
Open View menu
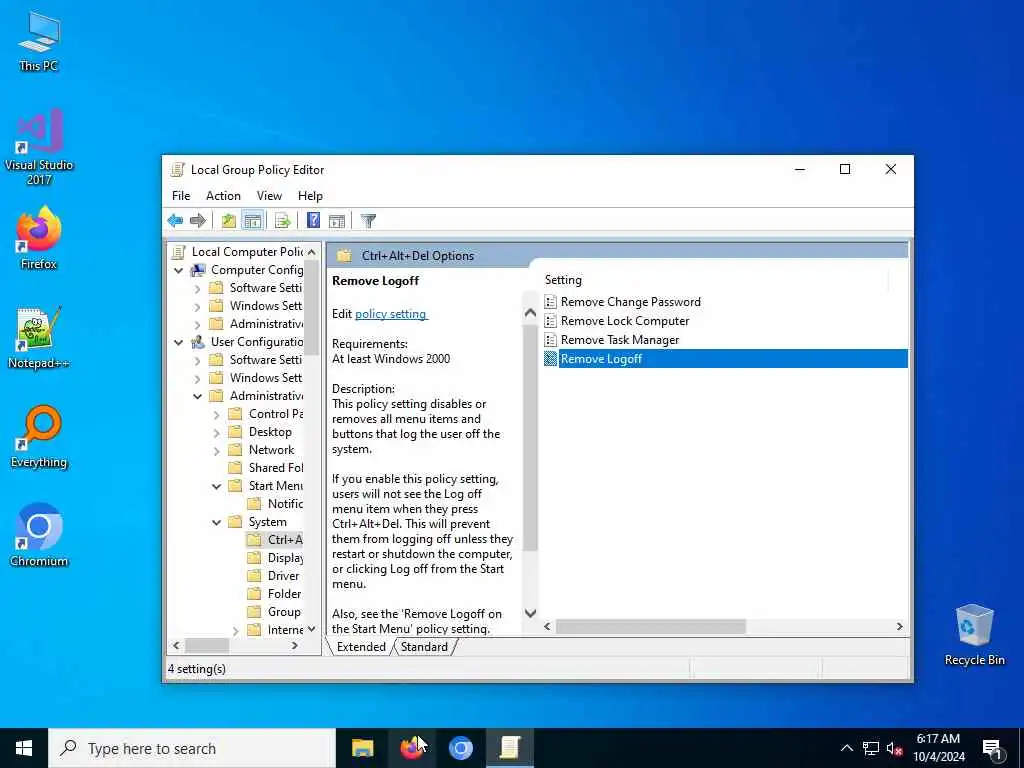(269, 196)
